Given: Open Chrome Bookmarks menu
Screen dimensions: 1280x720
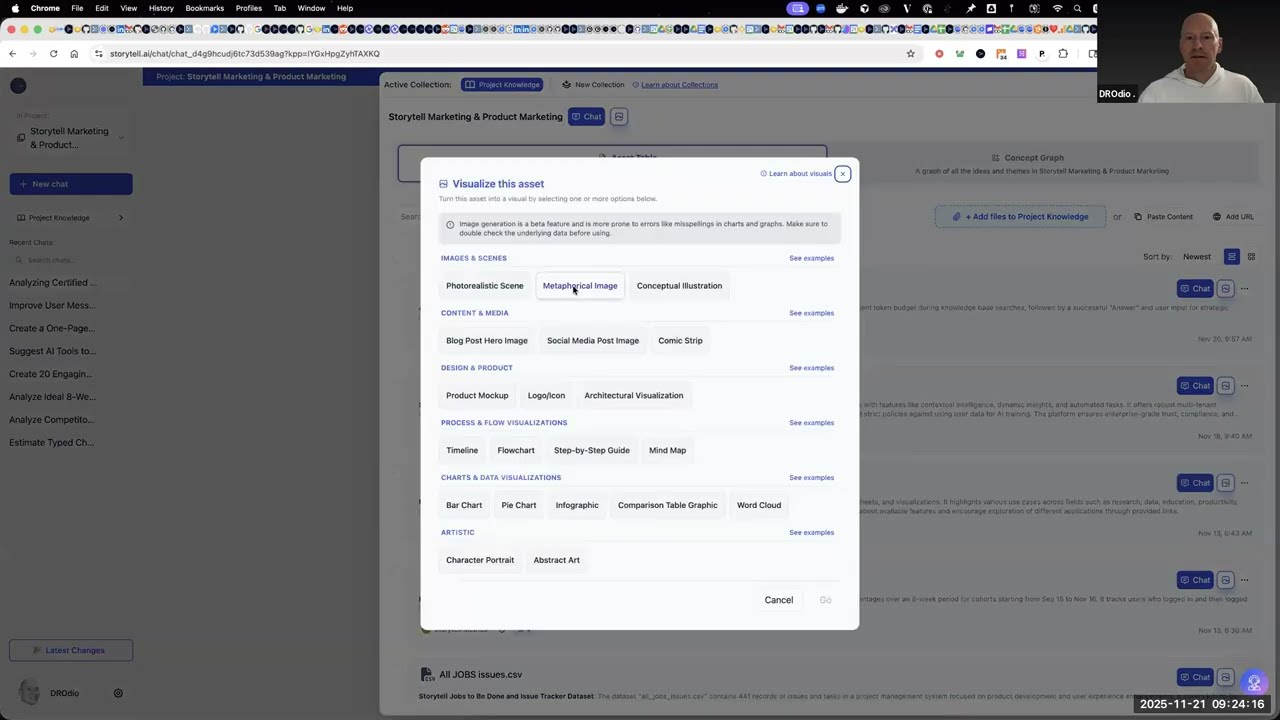Looking at the screenshot, I should (x=204, y=8).
